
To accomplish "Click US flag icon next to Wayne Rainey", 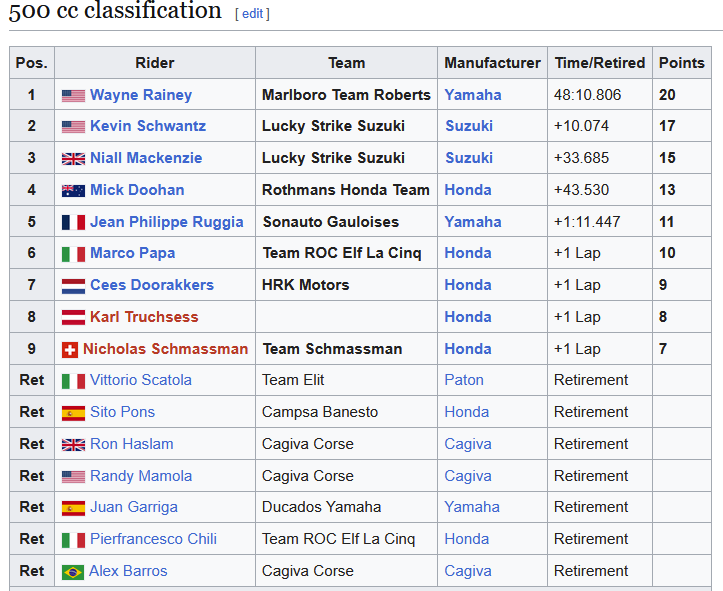I will tap(73, 95).
